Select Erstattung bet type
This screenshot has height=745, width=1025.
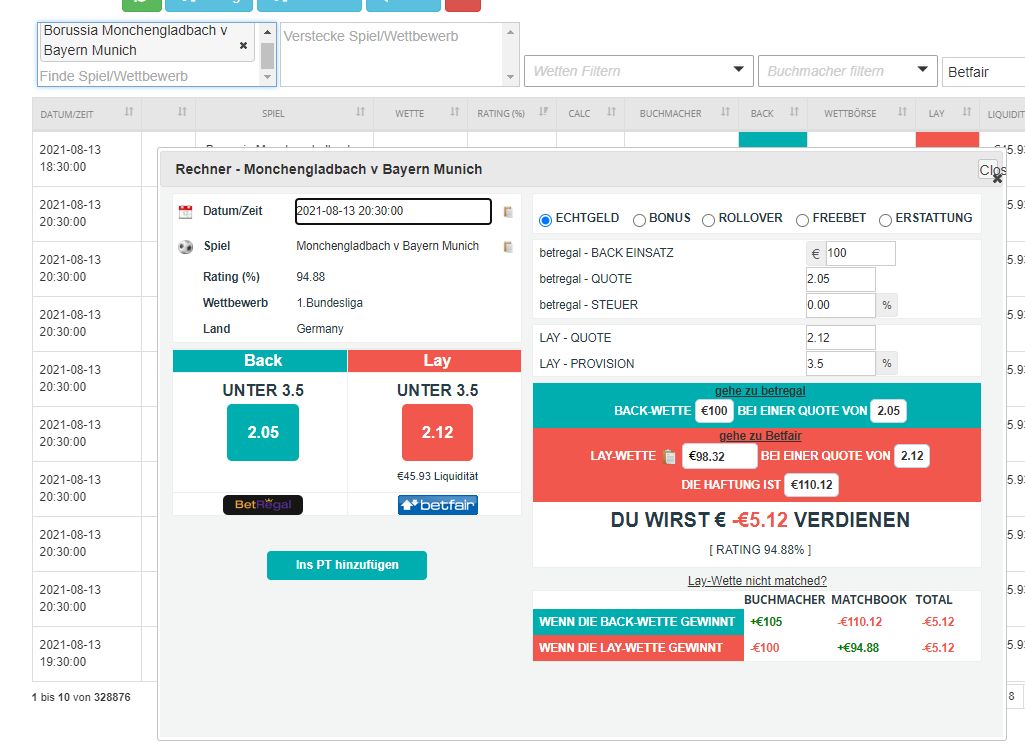coord(885,220)
